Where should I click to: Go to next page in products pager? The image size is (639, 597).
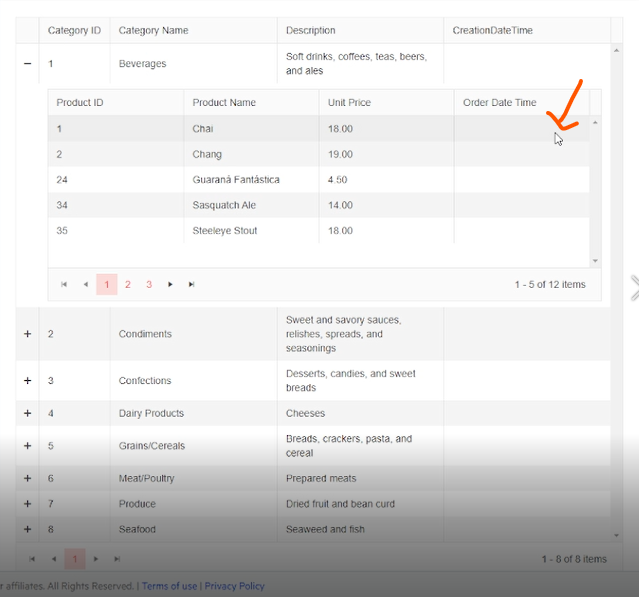pos(170,285)
